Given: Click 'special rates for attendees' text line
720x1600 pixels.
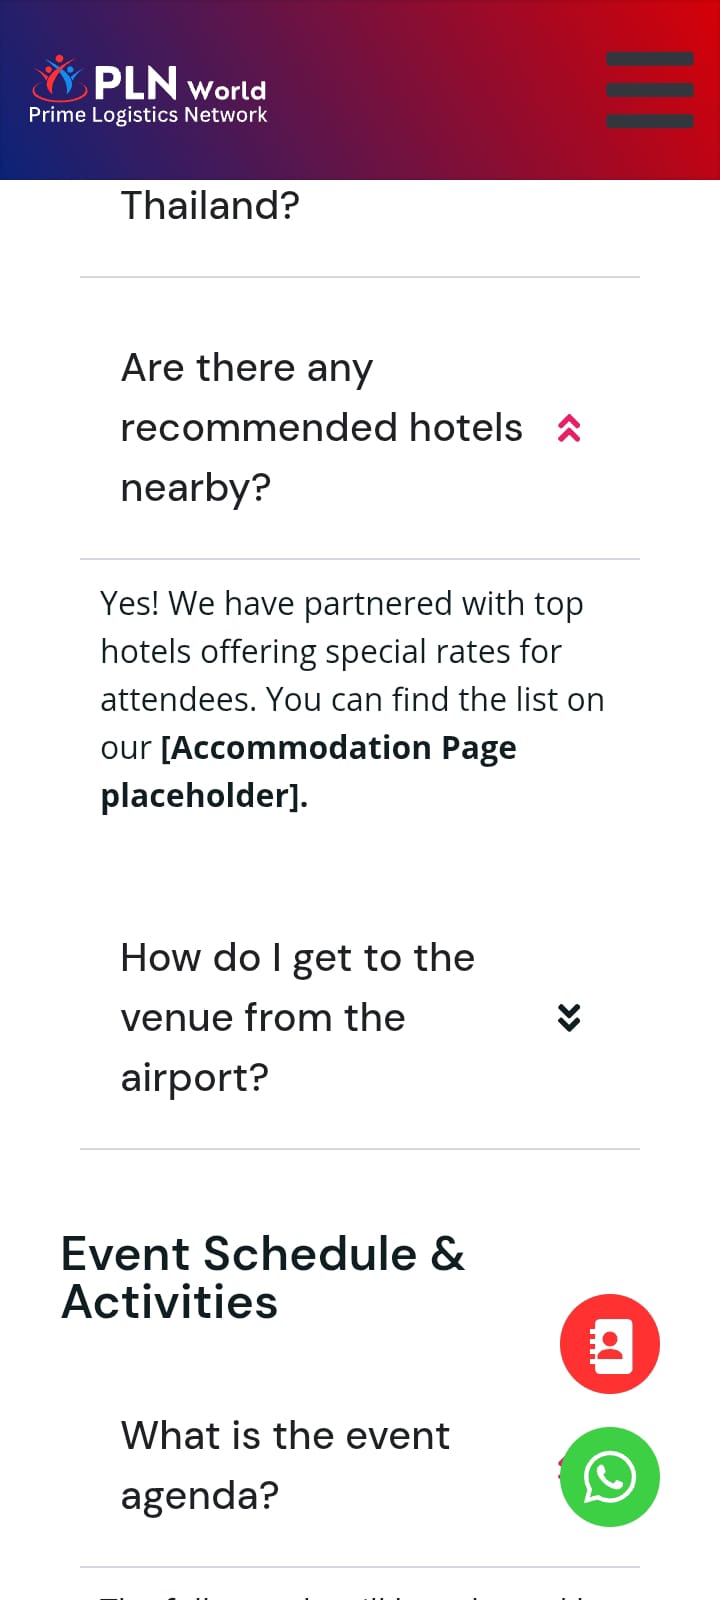Looking at the screenshot, I should pos(330,652).
